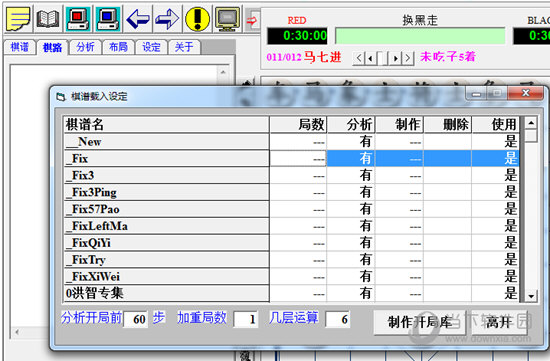Select the _Fix57Pao row name

tap(167, 209)
